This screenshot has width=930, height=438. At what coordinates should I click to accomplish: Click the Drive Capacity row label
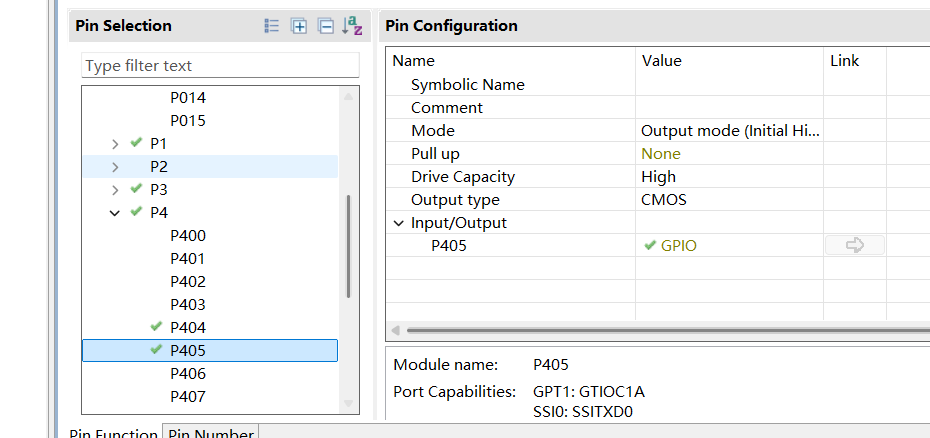tap(463, 177)
